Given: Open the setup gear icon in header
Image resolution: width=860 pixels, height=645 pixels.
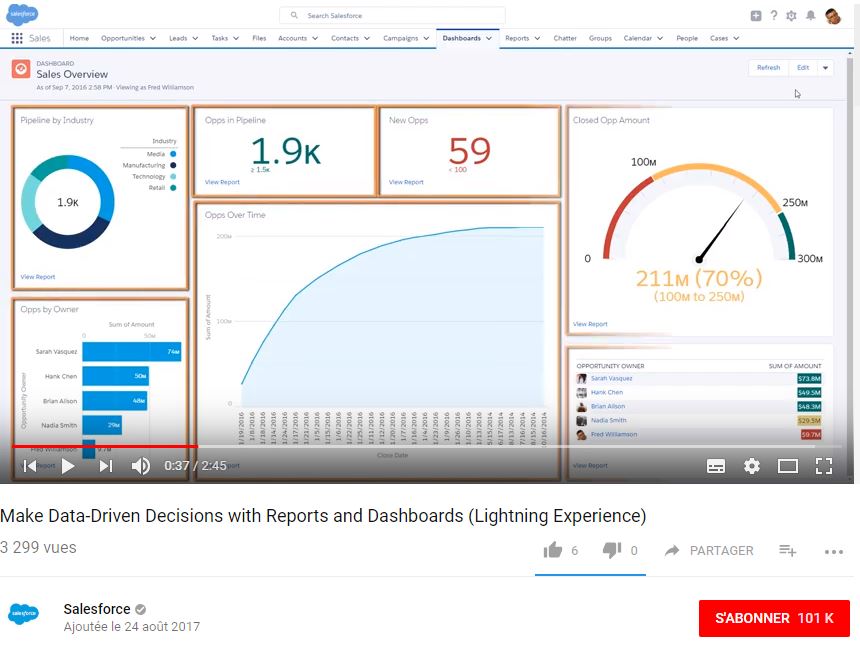Looking at the screenshot, I should [791, 16].
